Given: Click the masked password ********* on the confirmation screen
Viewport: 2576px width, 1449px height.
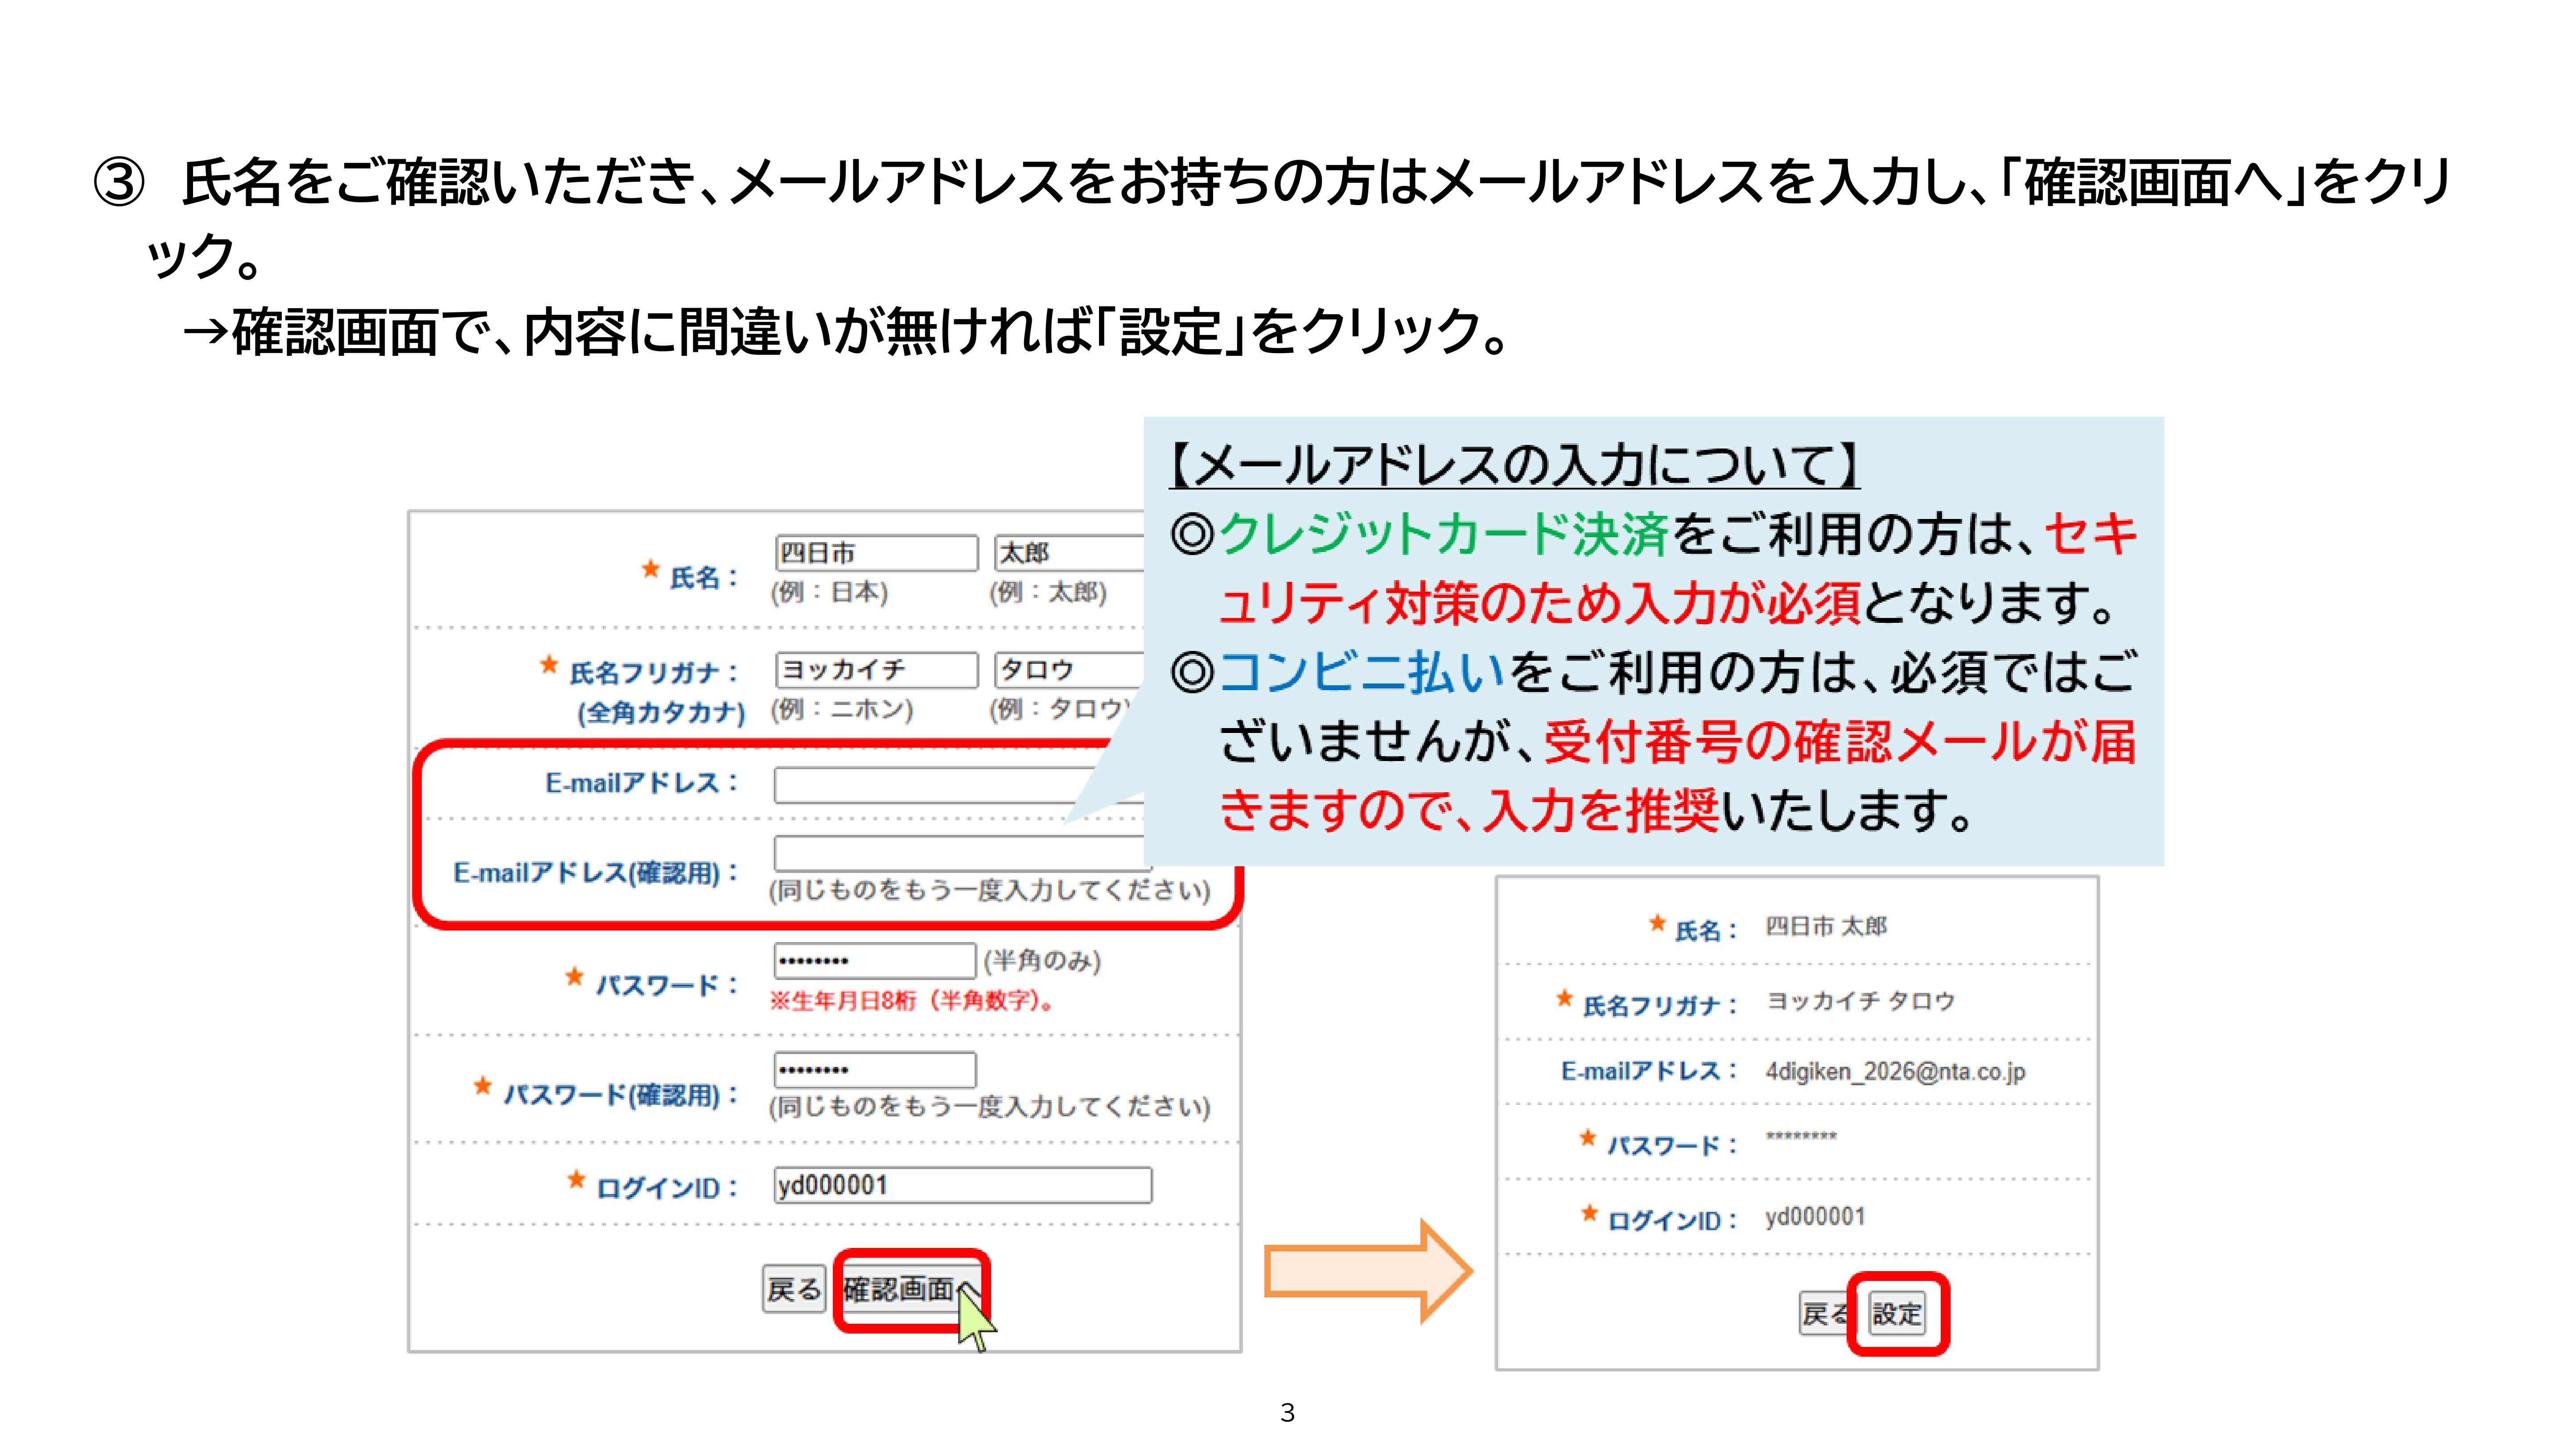Looking at the screenshot, I should [x=1801, y=1136].
